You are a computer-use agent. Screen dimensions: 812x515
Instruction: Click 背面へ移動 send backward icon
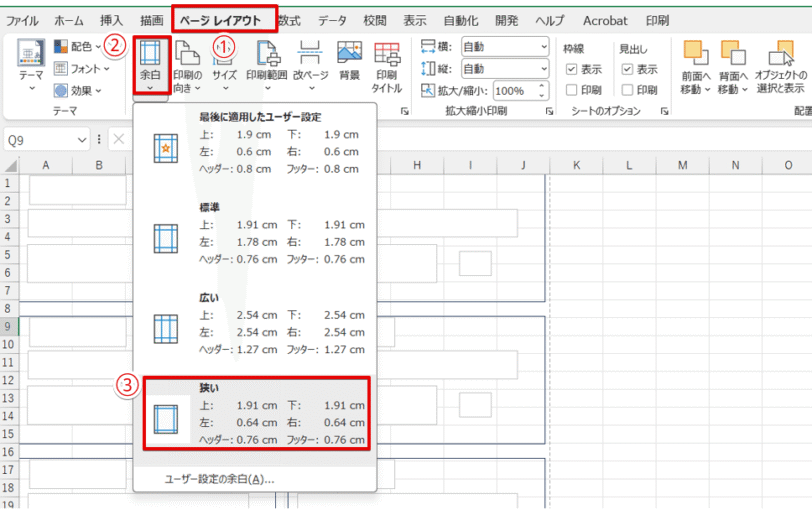(733, 53)
